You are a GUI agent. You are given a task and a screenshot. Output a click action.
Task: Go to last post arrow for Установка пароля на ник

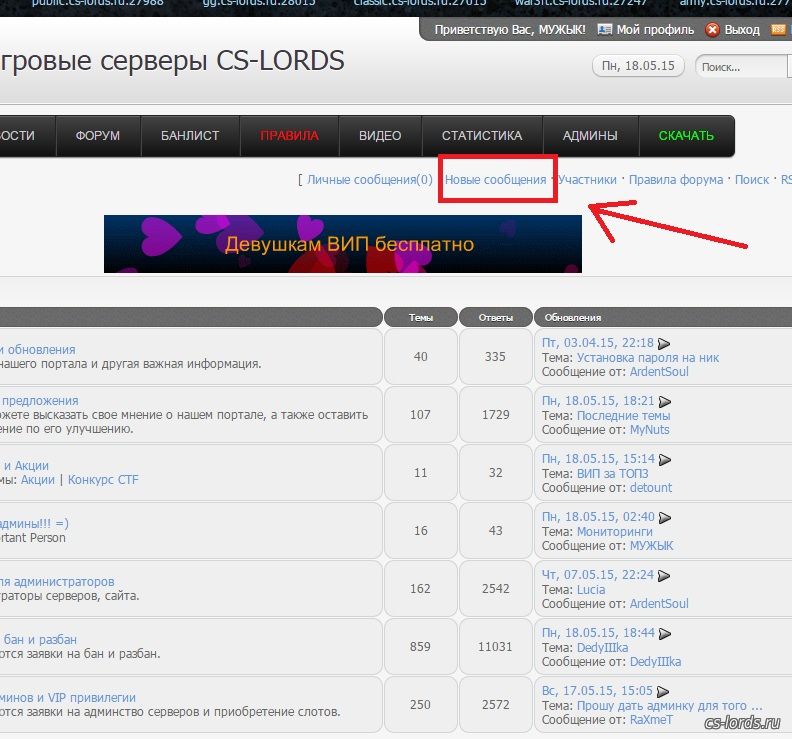664,343
